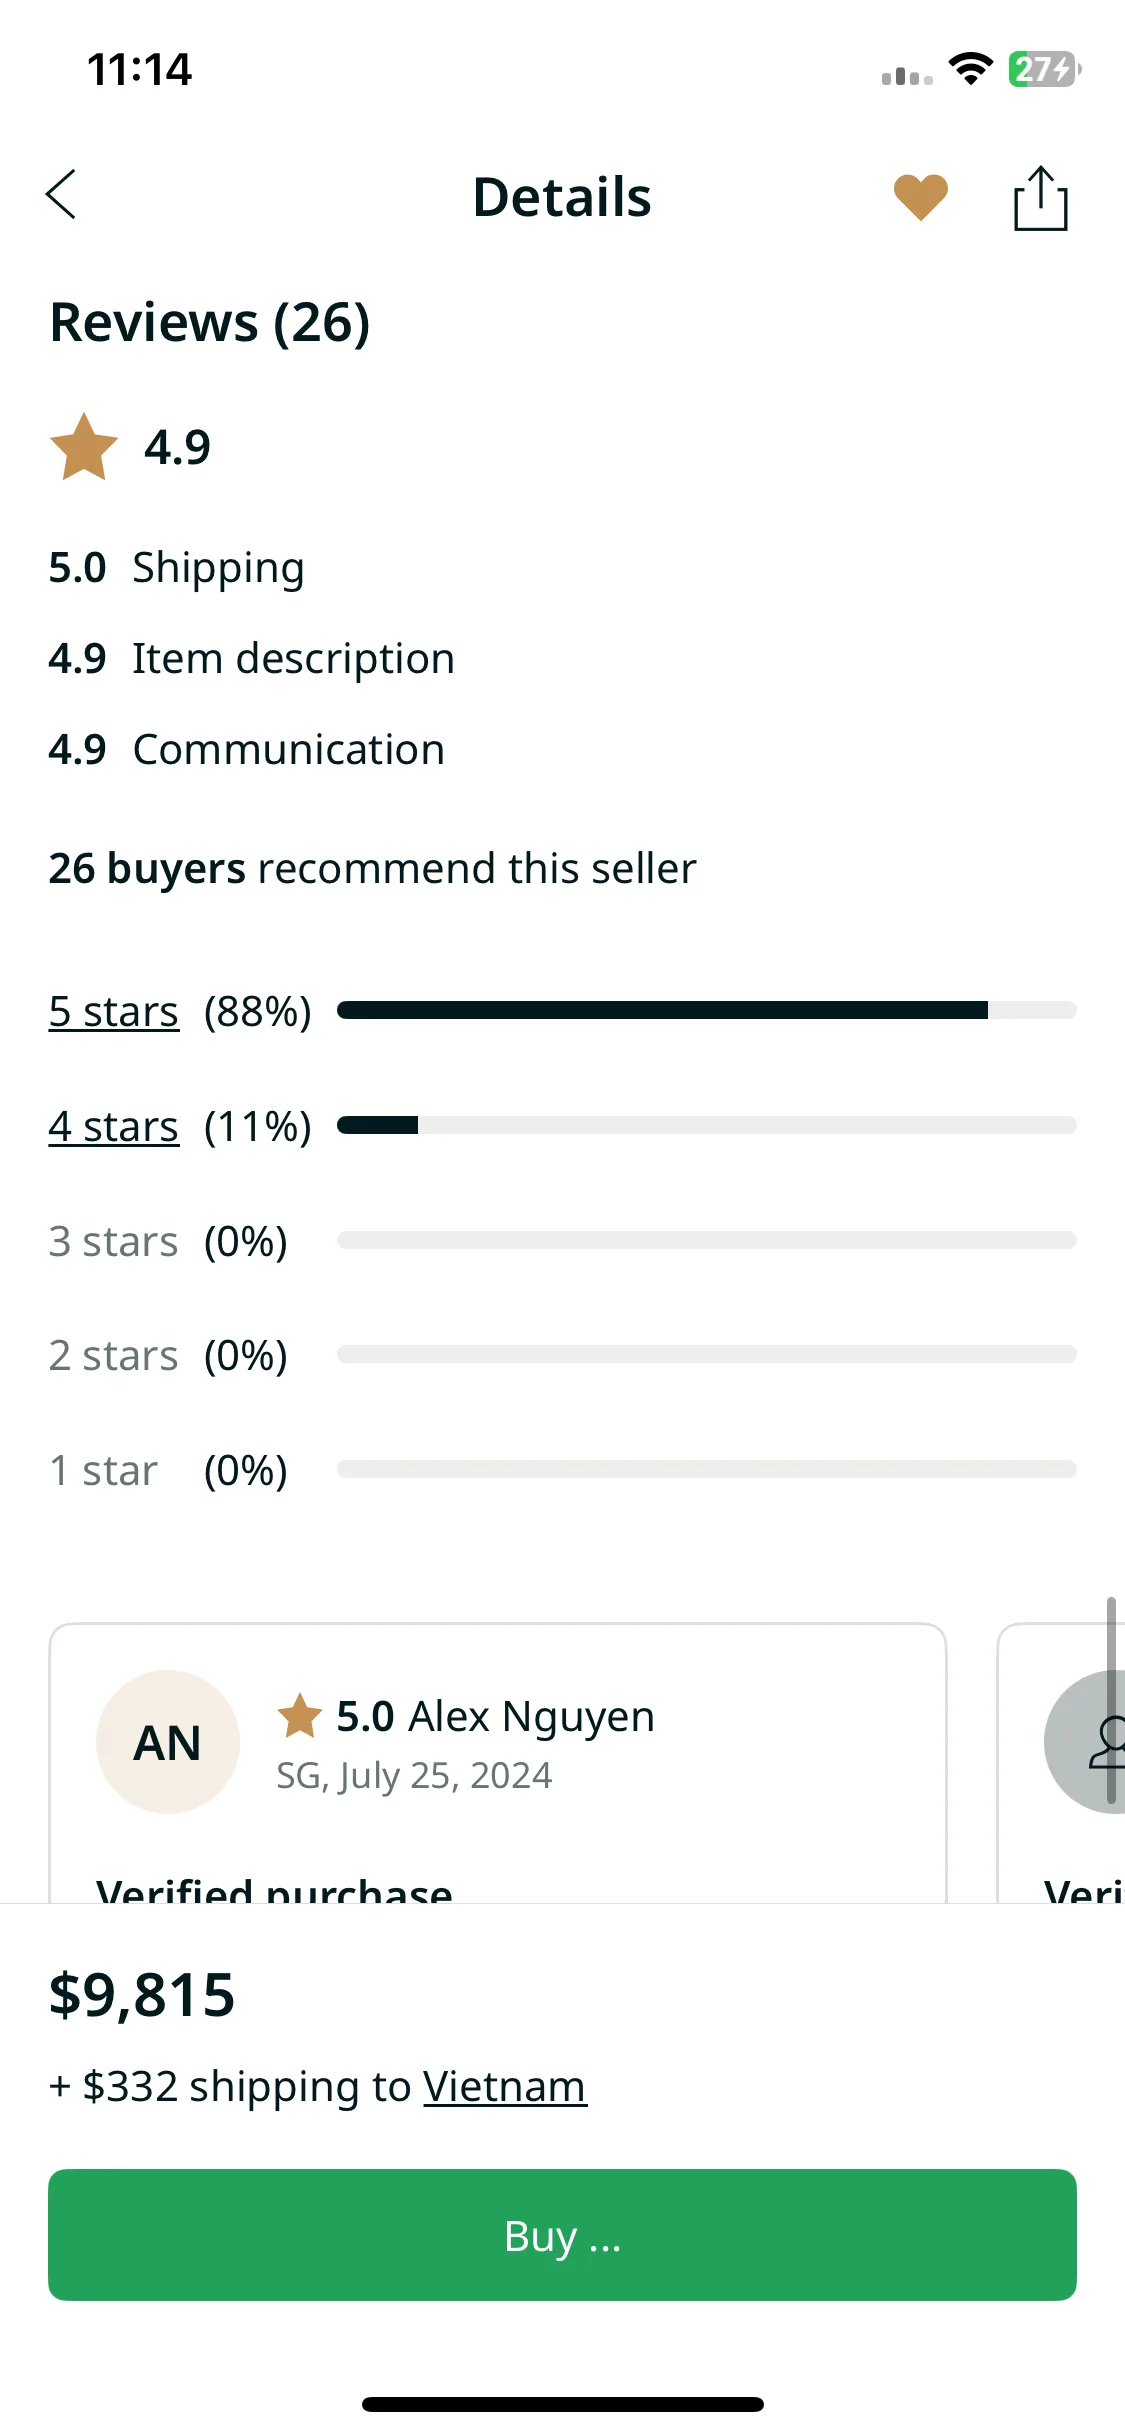
Task: Click the 5 stars progress bar
Action: click(707, 1010)
